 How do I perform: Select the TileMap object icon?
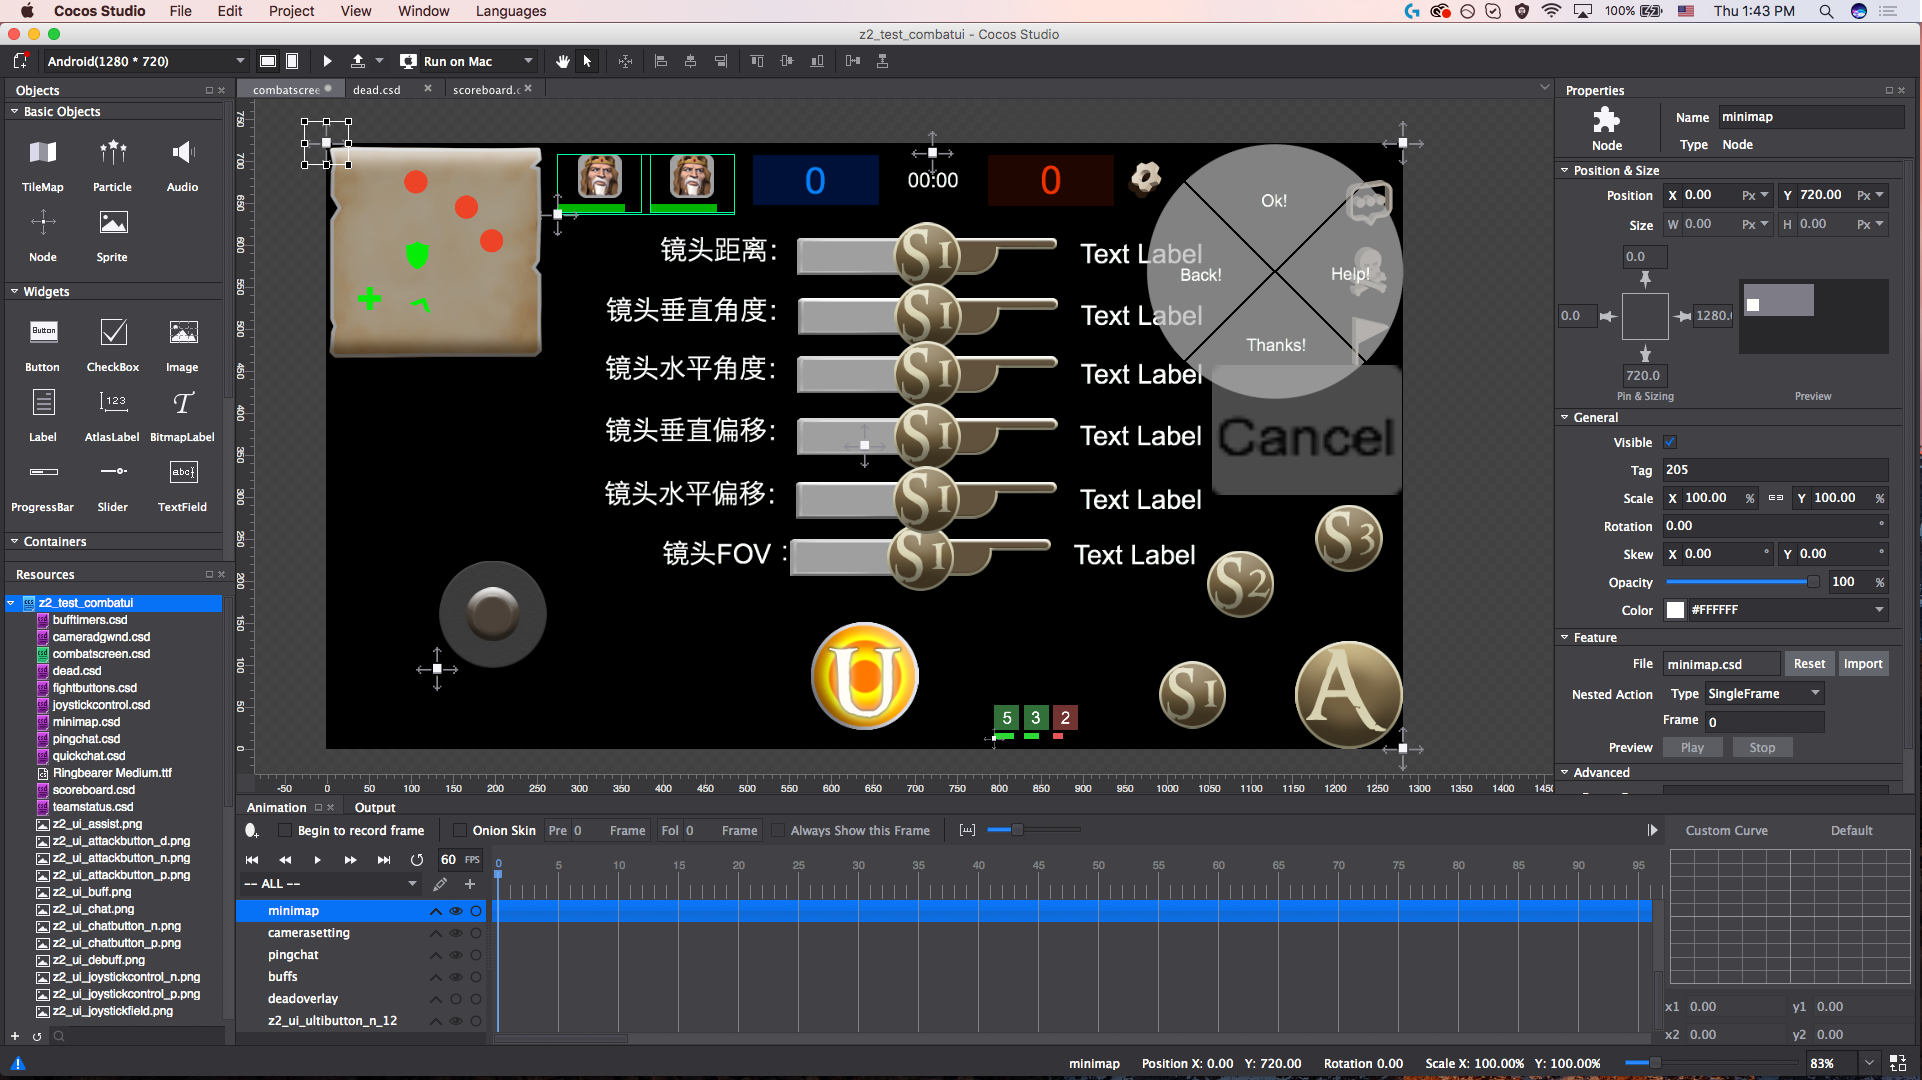pyautogui.click(x=43, y=153)
